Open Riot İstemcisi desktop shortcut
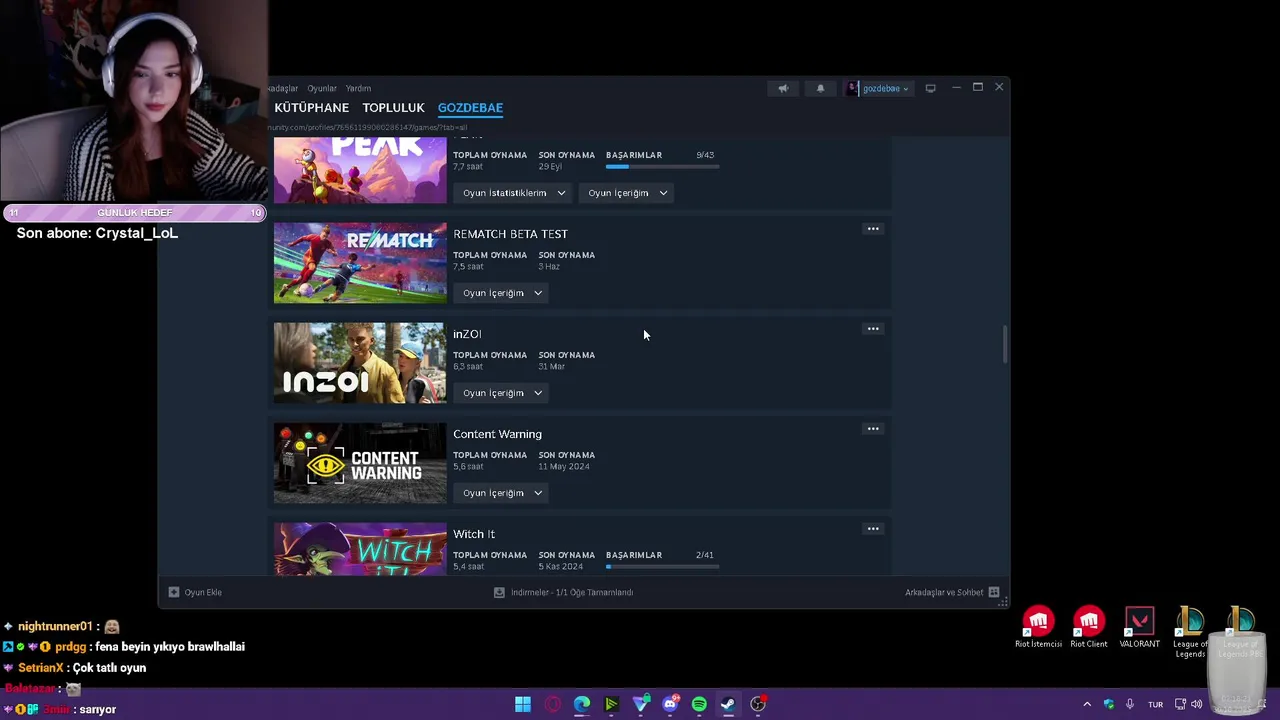This screenshot has height=720, width=1280. (x=1038, y=628)
